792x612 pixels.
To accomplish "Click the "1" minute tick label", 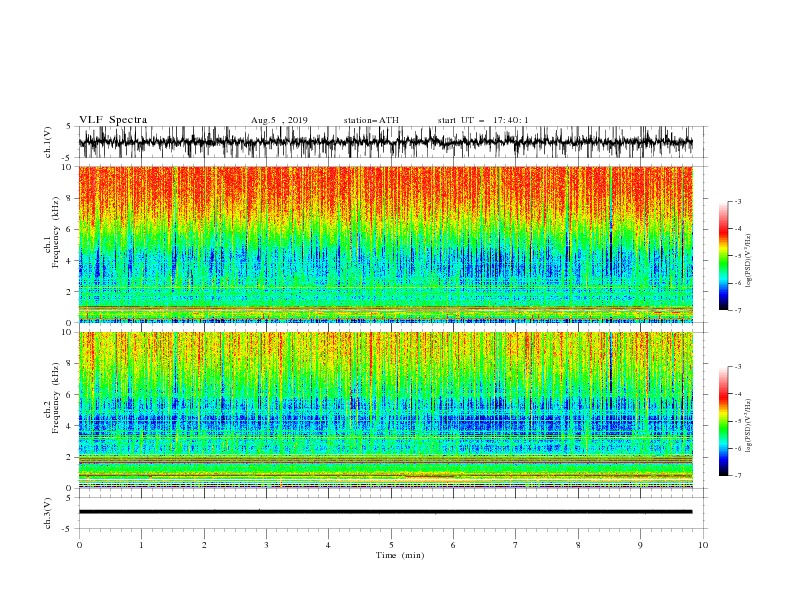I will 141,545.
